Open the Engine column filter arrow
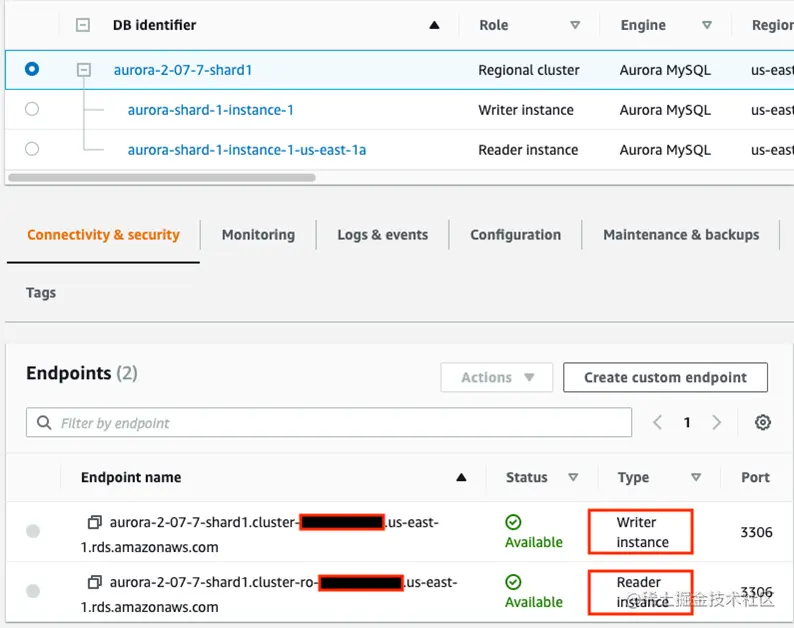 [x=707, y=25]
